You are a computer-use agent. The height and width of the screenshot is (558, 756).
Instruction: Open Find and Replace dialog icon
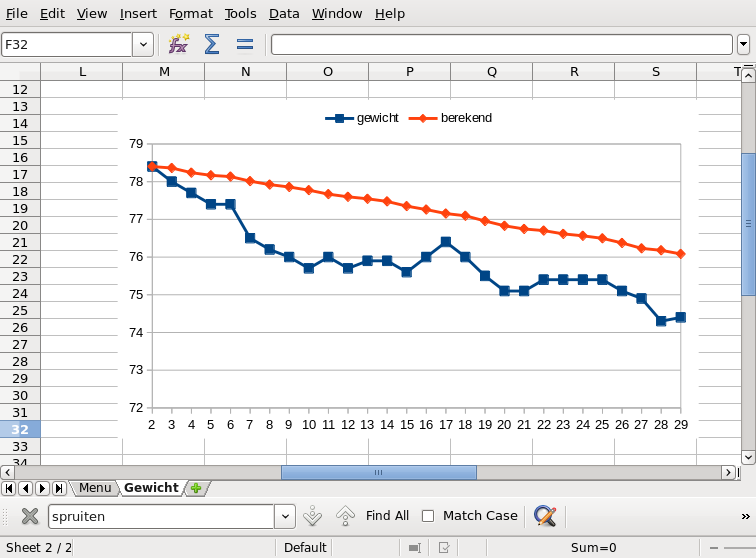point(544,516)
